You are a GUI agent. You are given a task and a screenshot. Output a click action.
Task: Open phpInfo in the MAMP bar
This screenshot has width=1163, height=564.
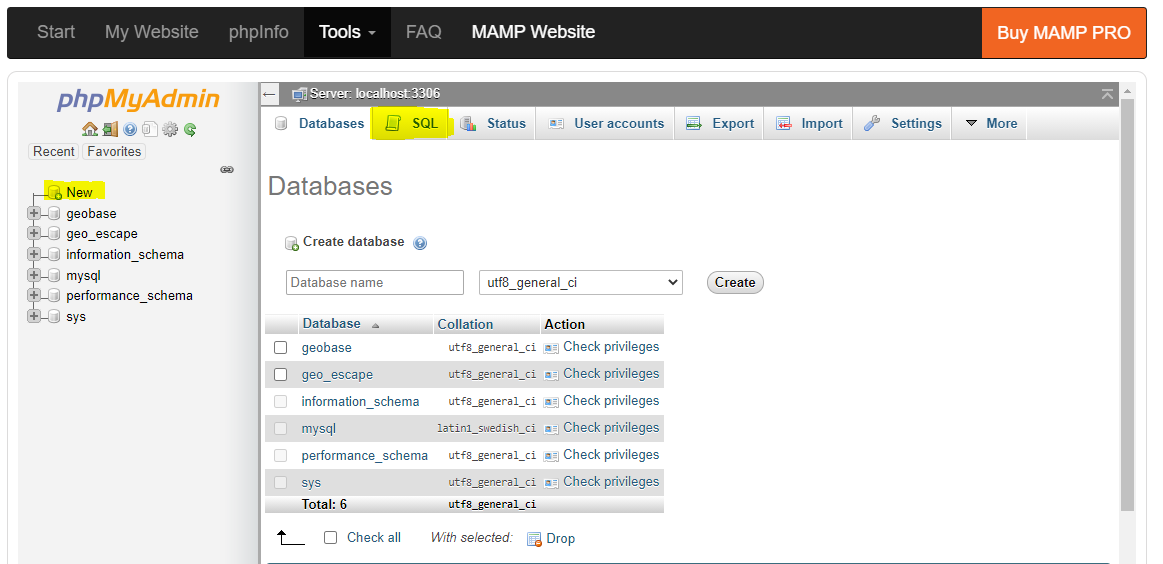259,33
